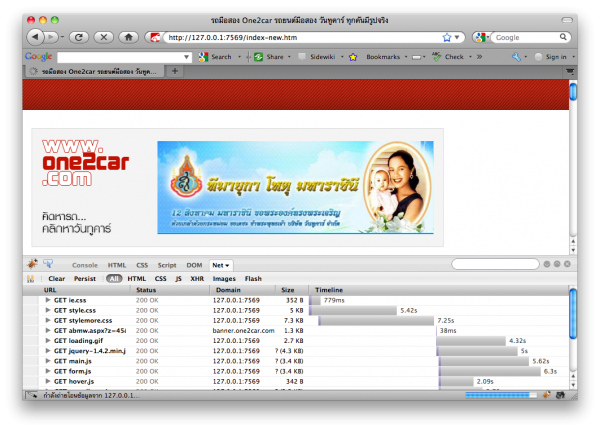Click the browser Back arrow button
Screen dimensions: 600x431
click(36, 37)
